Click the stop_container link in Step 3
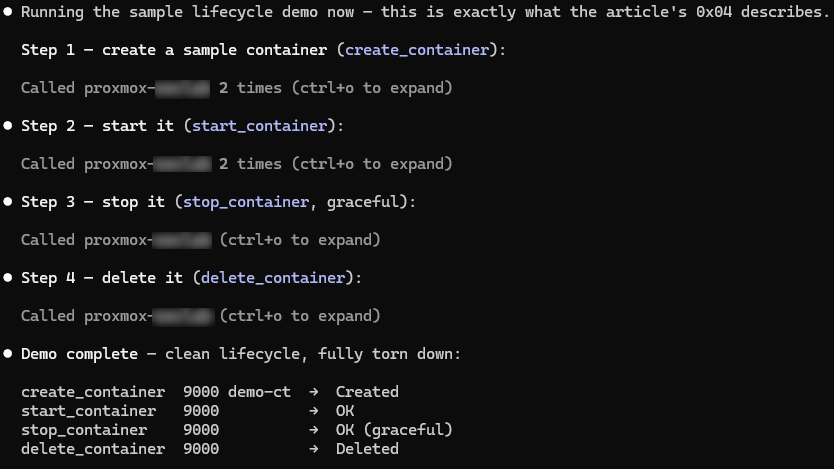Image resolution: width=834 pixels, height=469 pixels. (246, 202)
